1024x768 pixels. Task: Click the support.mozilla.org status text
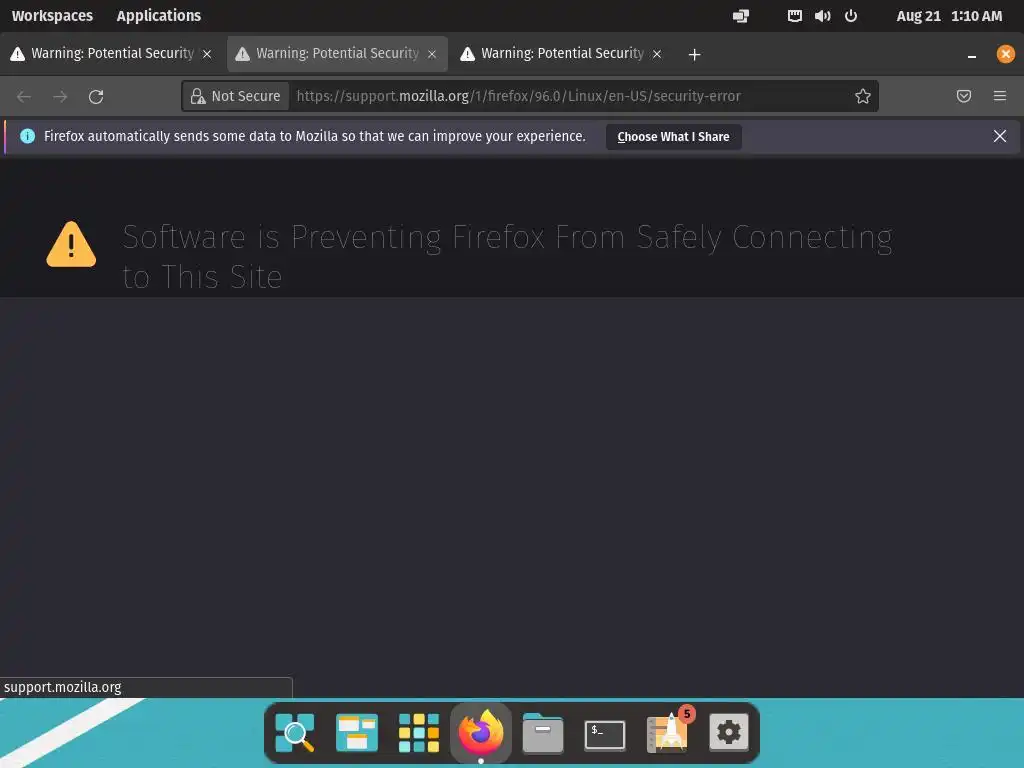click(63, 687)
